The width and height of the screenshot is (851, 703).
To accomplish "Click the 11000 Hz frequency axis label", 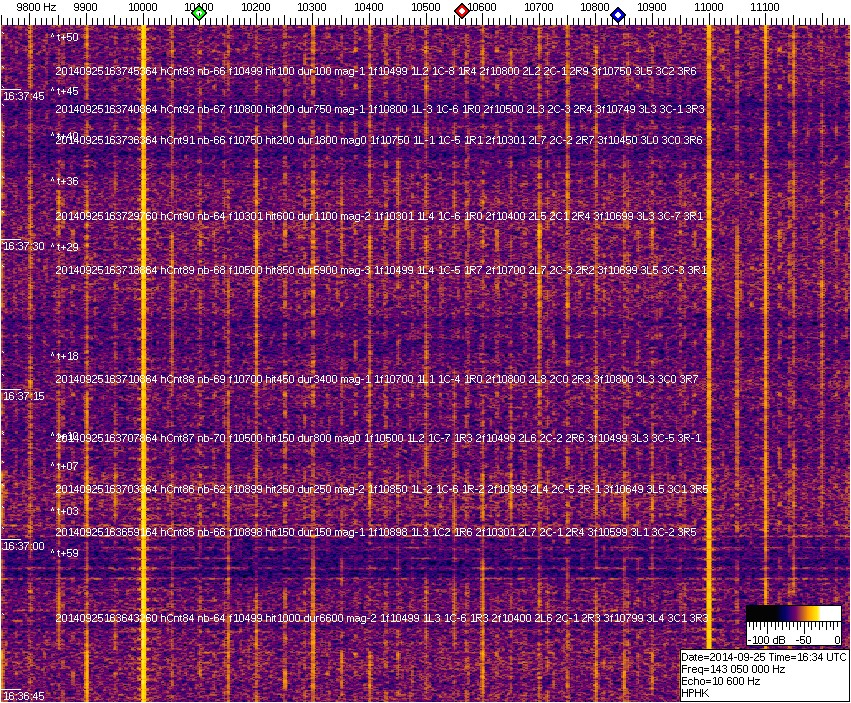I will pyautogui.click(x=709, y=6).
